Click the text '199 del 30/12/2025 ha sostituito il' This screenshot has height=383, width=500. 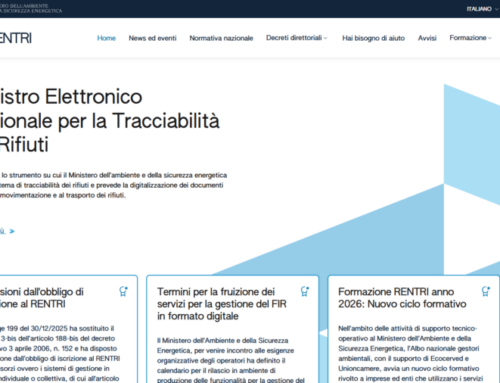pyautogui.click(x=60, y=328)
